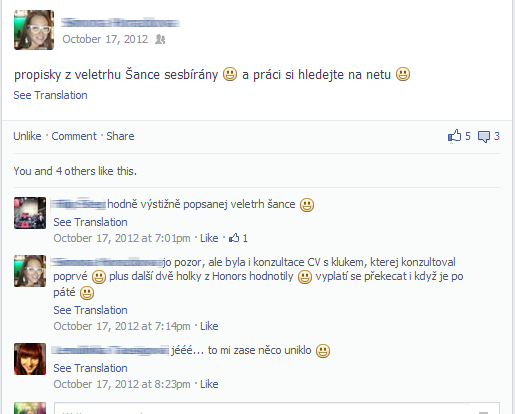Click the friends audience icon beside post date

(160, 39)
